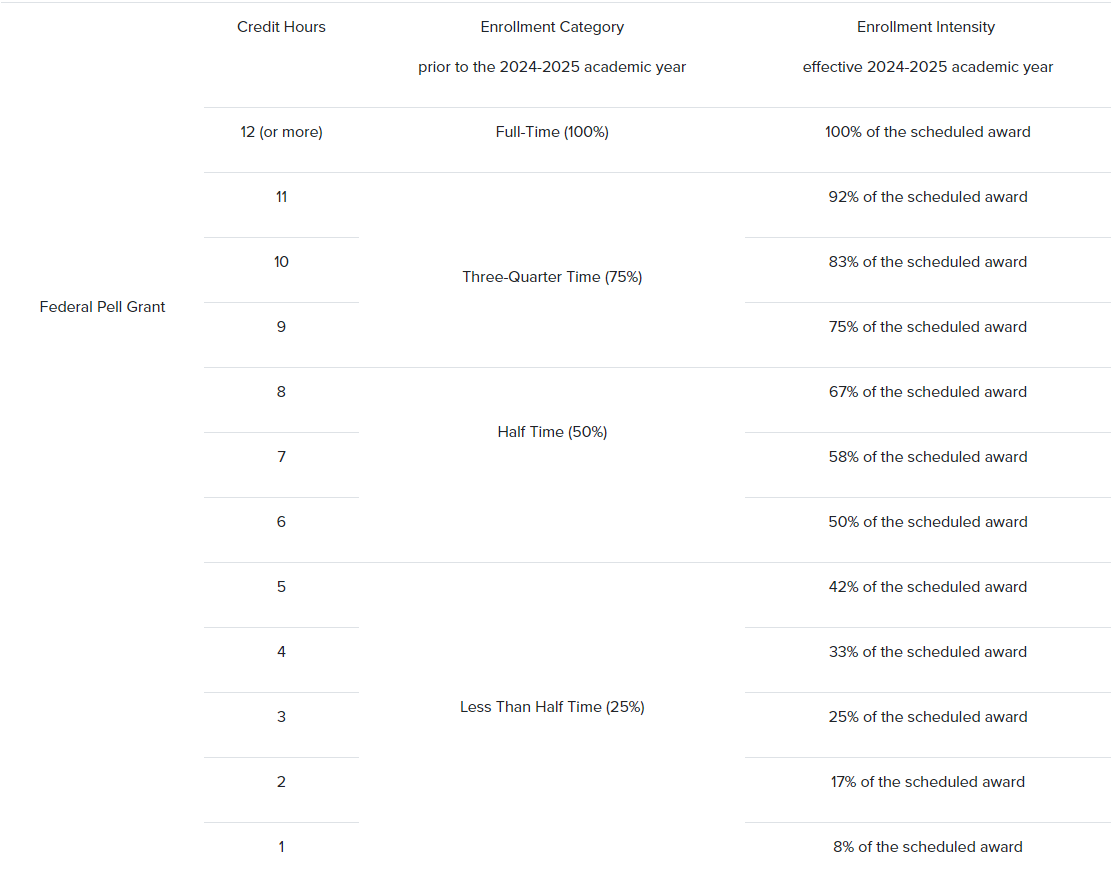Click the 92% of the scheduled award text

click(927, 197)
